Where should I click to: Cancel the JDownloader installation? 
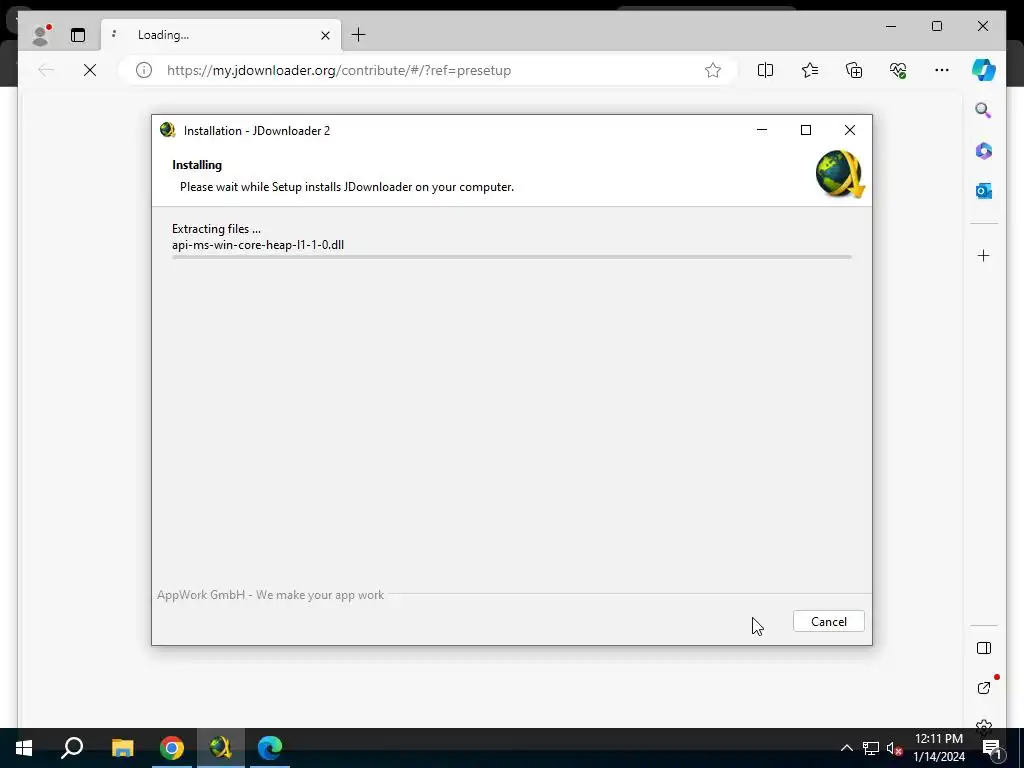(x=828, y=621)
